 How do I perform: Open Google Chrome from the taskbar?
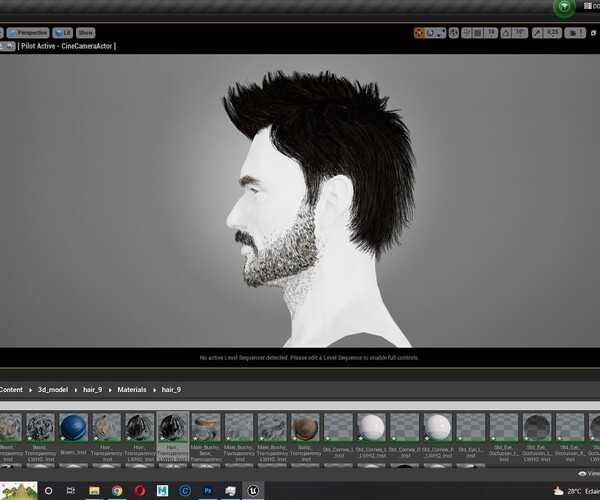click(x=117, y=491)
